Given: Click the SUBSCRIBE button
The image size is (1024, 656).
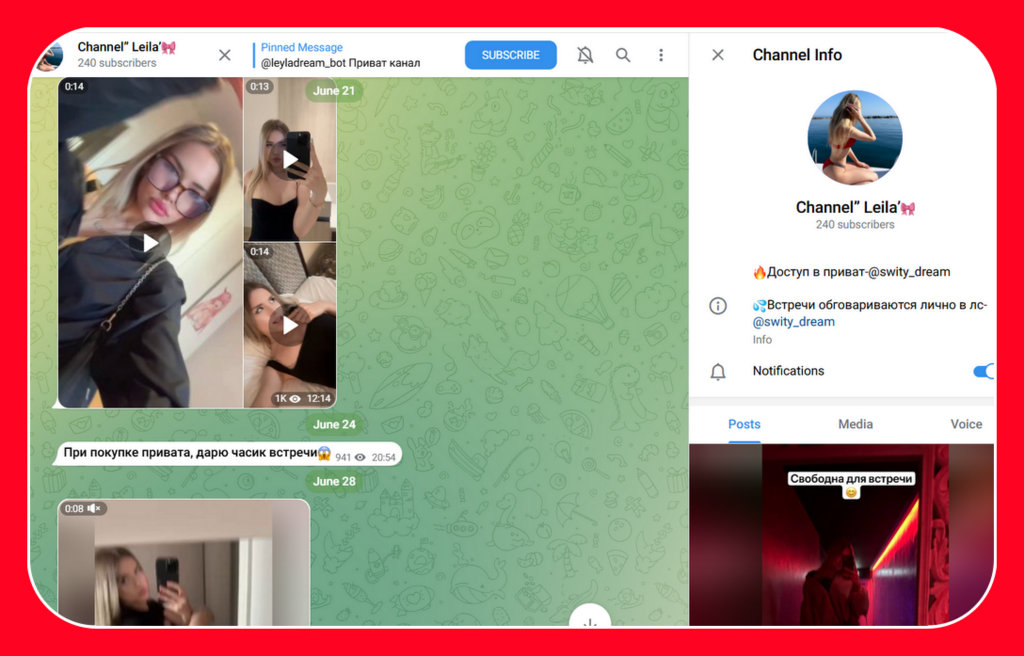Looking at the screenshot, I should pyautogui.click(x=510, y=55).
